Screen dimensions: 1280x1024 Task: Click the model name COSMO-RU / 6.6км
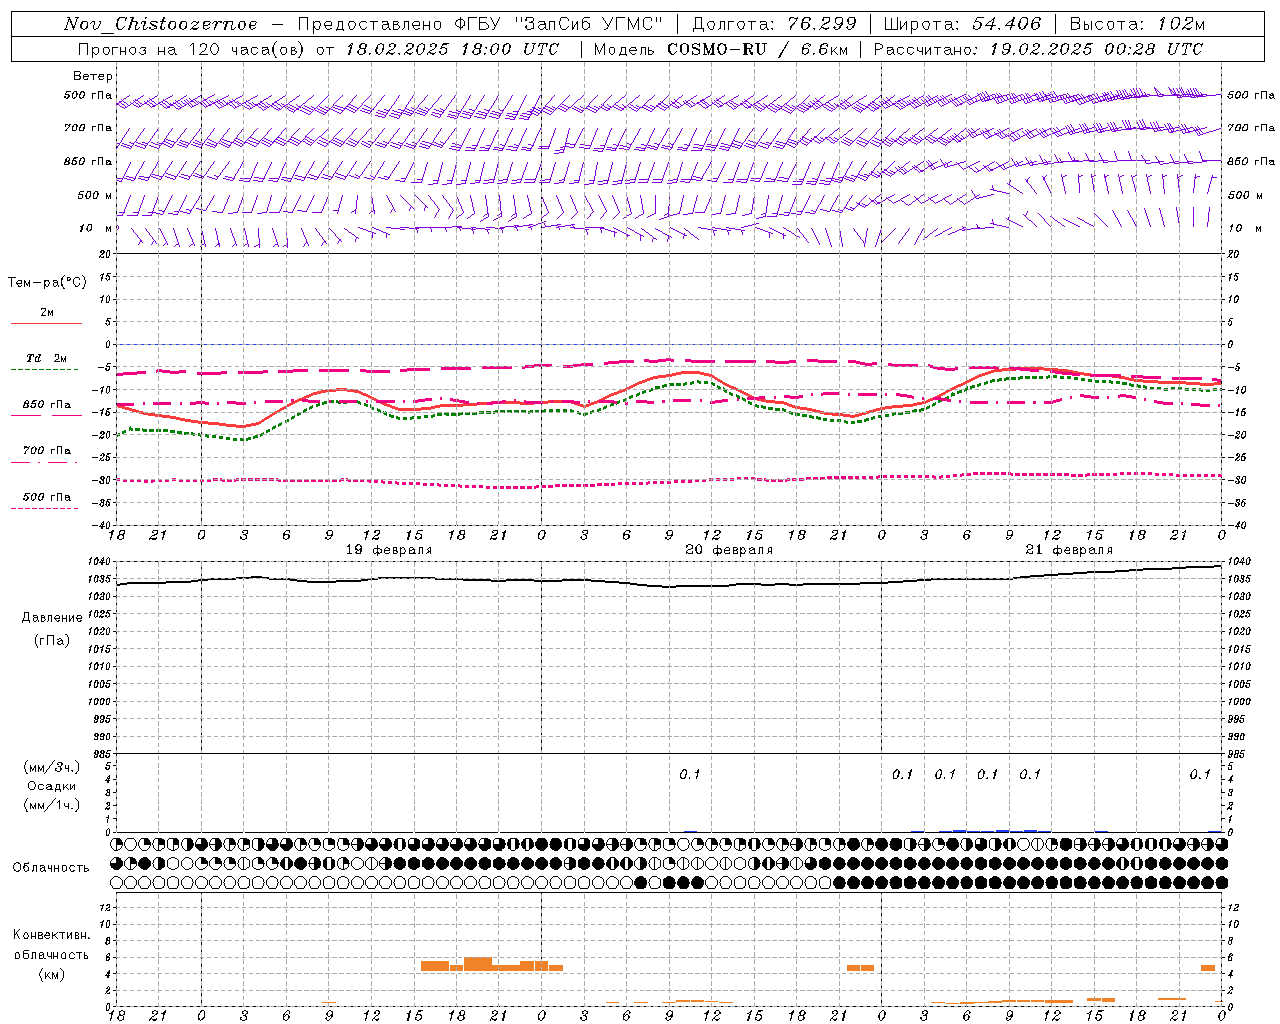(757, 49)
